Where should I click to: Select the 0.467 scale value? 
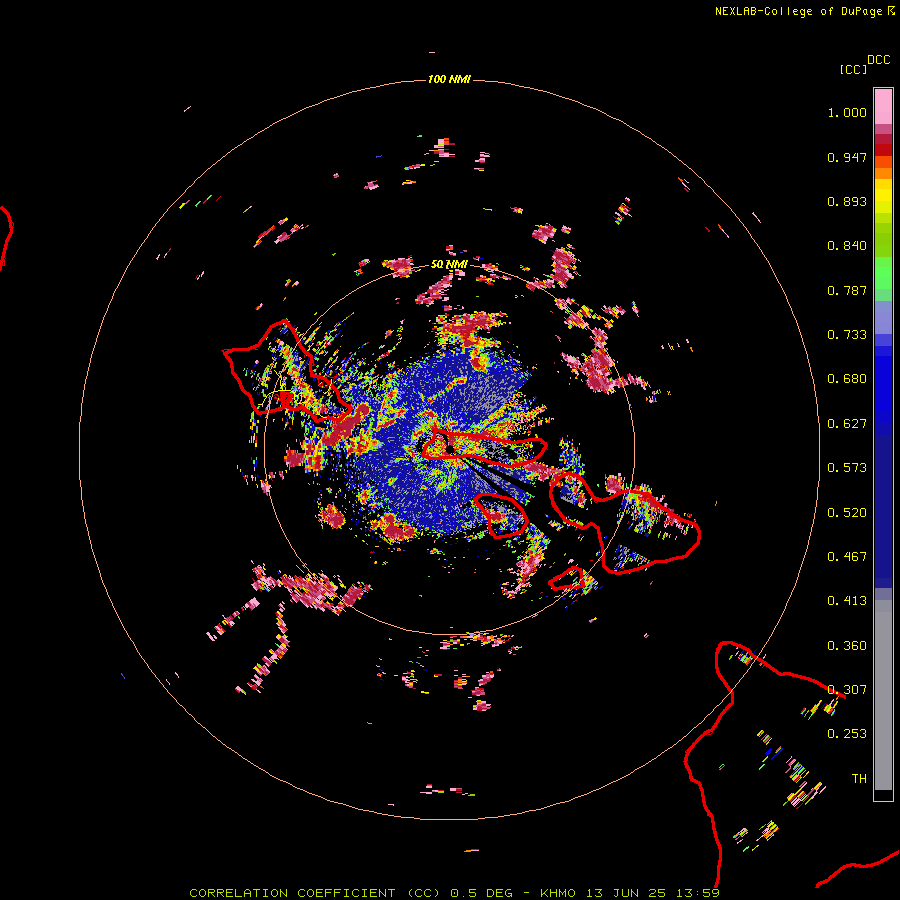(847, 557)
